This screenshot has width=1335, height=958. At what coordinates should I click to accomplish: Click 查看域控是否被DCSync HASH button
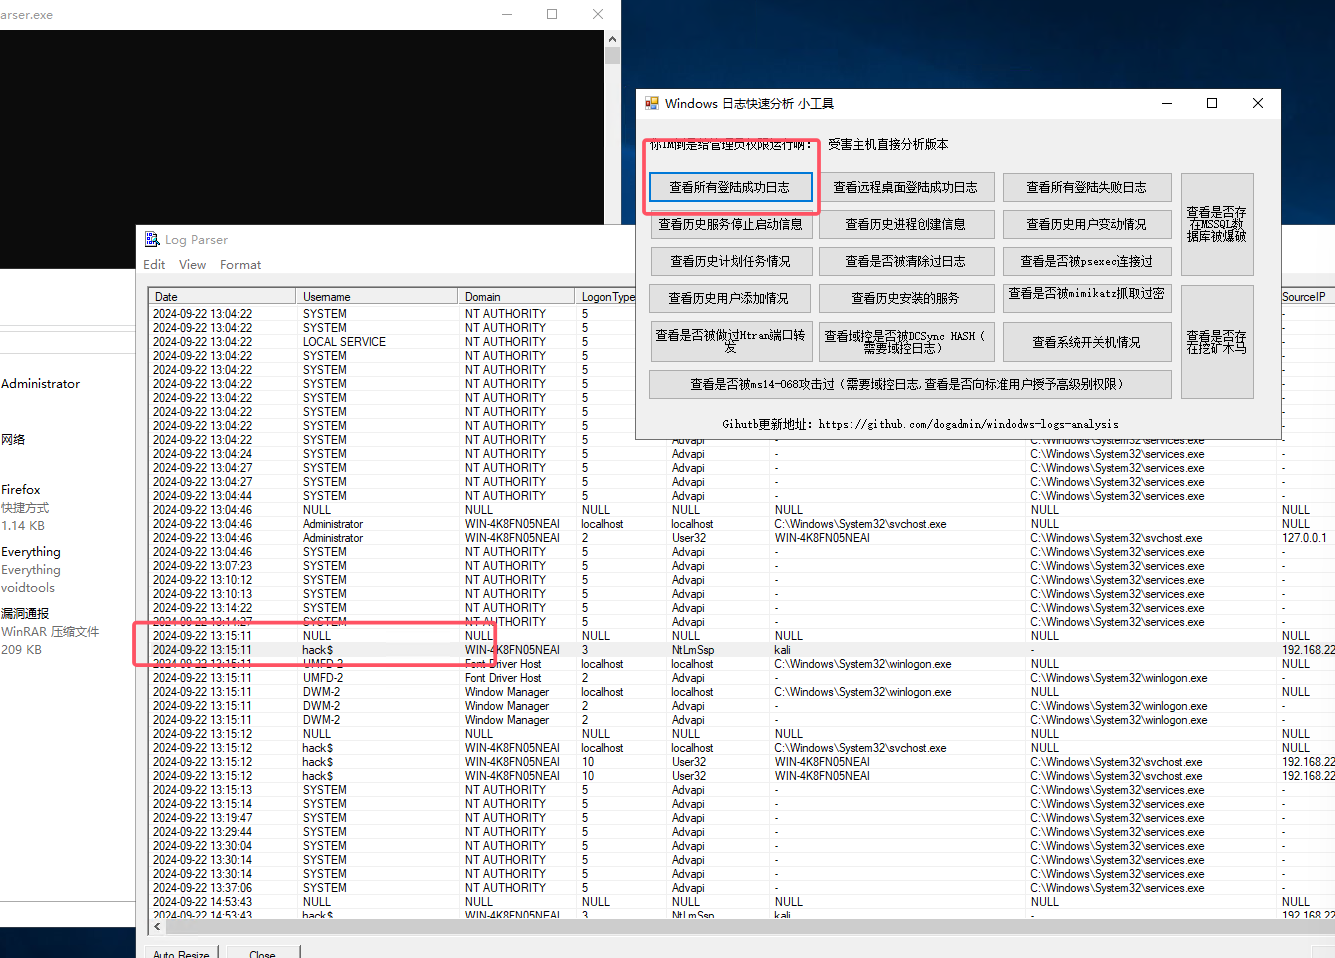tap(906, 341)
